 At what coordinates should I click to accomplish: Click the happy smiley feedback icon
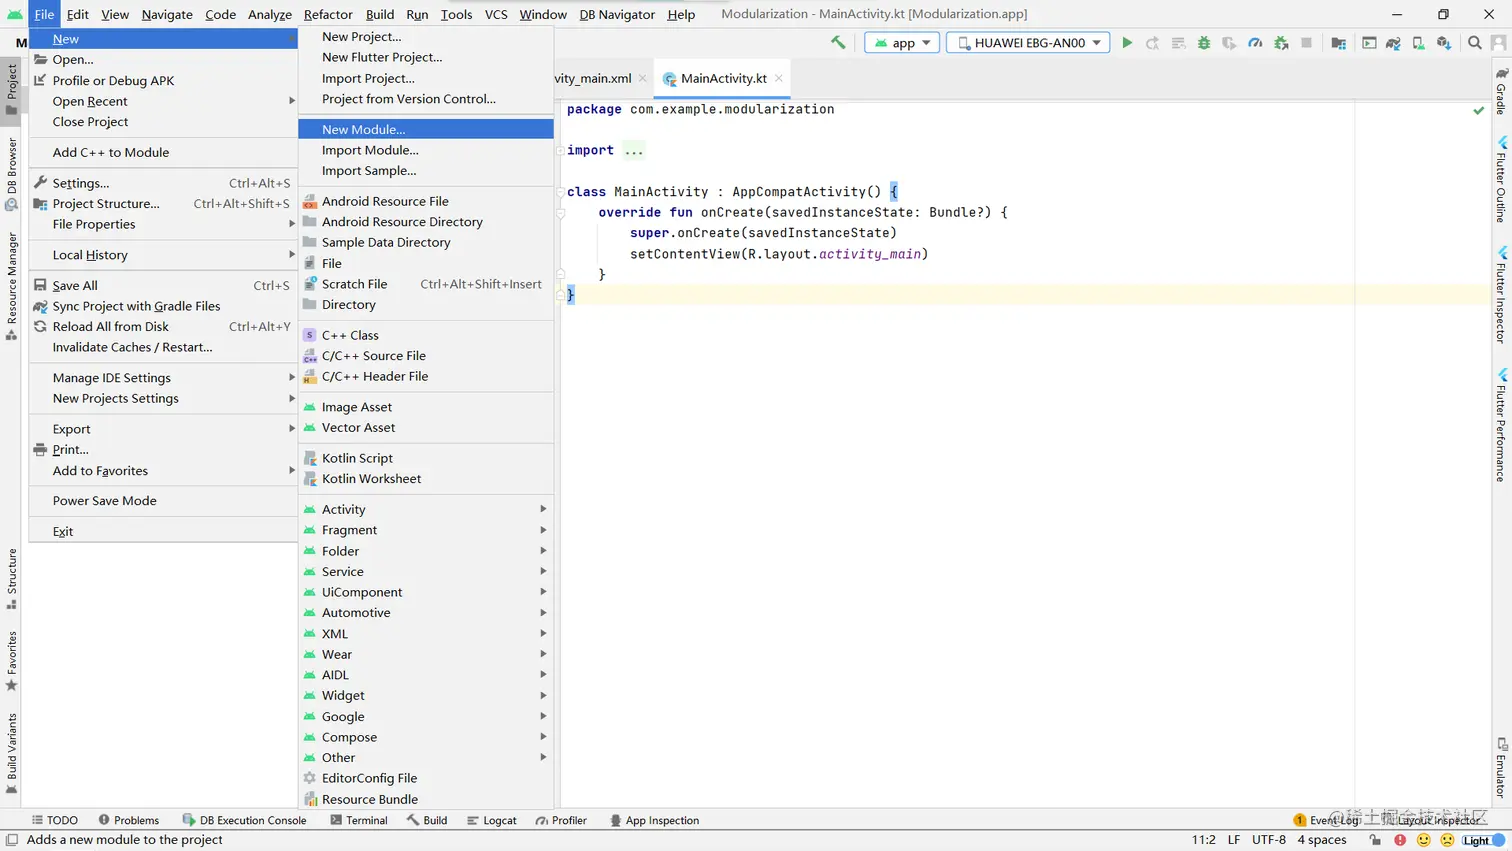point(1424,840)
